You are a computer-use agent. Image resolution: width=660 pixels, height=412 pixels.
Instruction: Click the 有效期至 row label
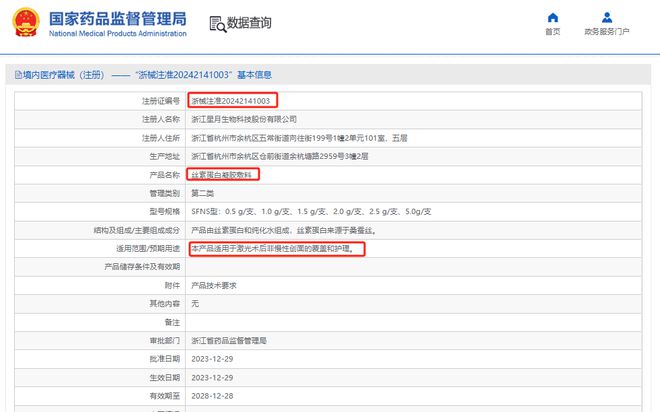point(165,396)
